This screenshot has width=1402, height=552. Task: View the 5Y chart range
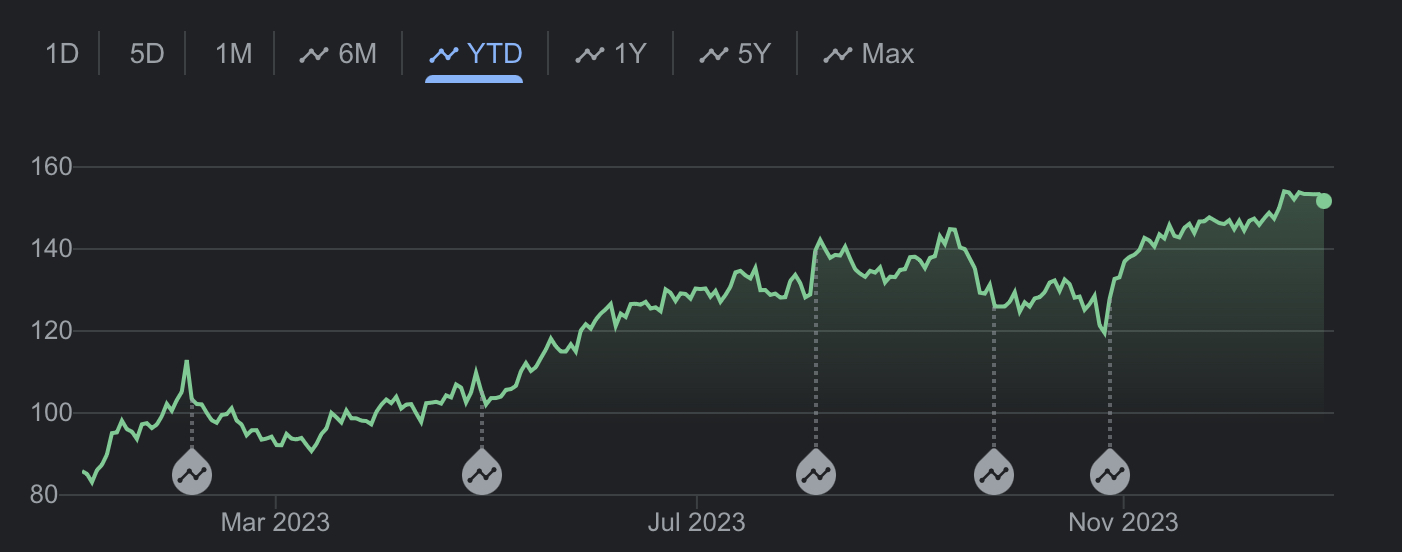click(735, 53)
